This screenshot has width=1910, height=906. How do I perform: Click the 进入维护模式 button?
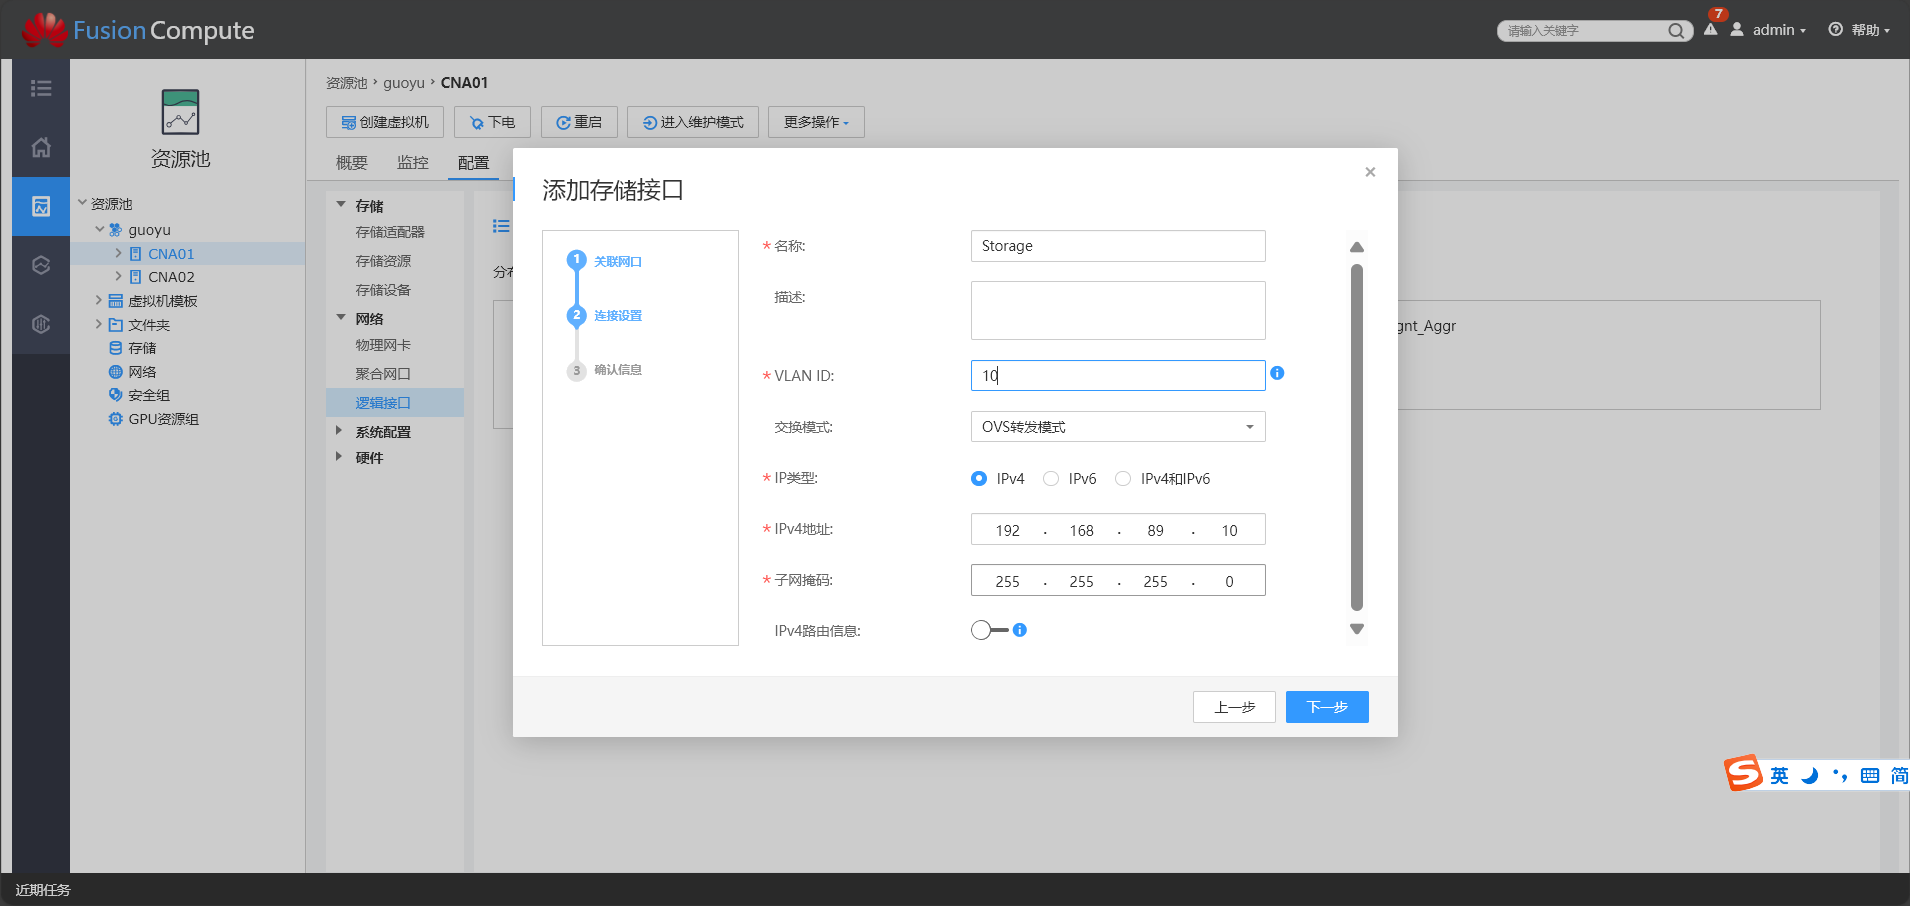693,122
